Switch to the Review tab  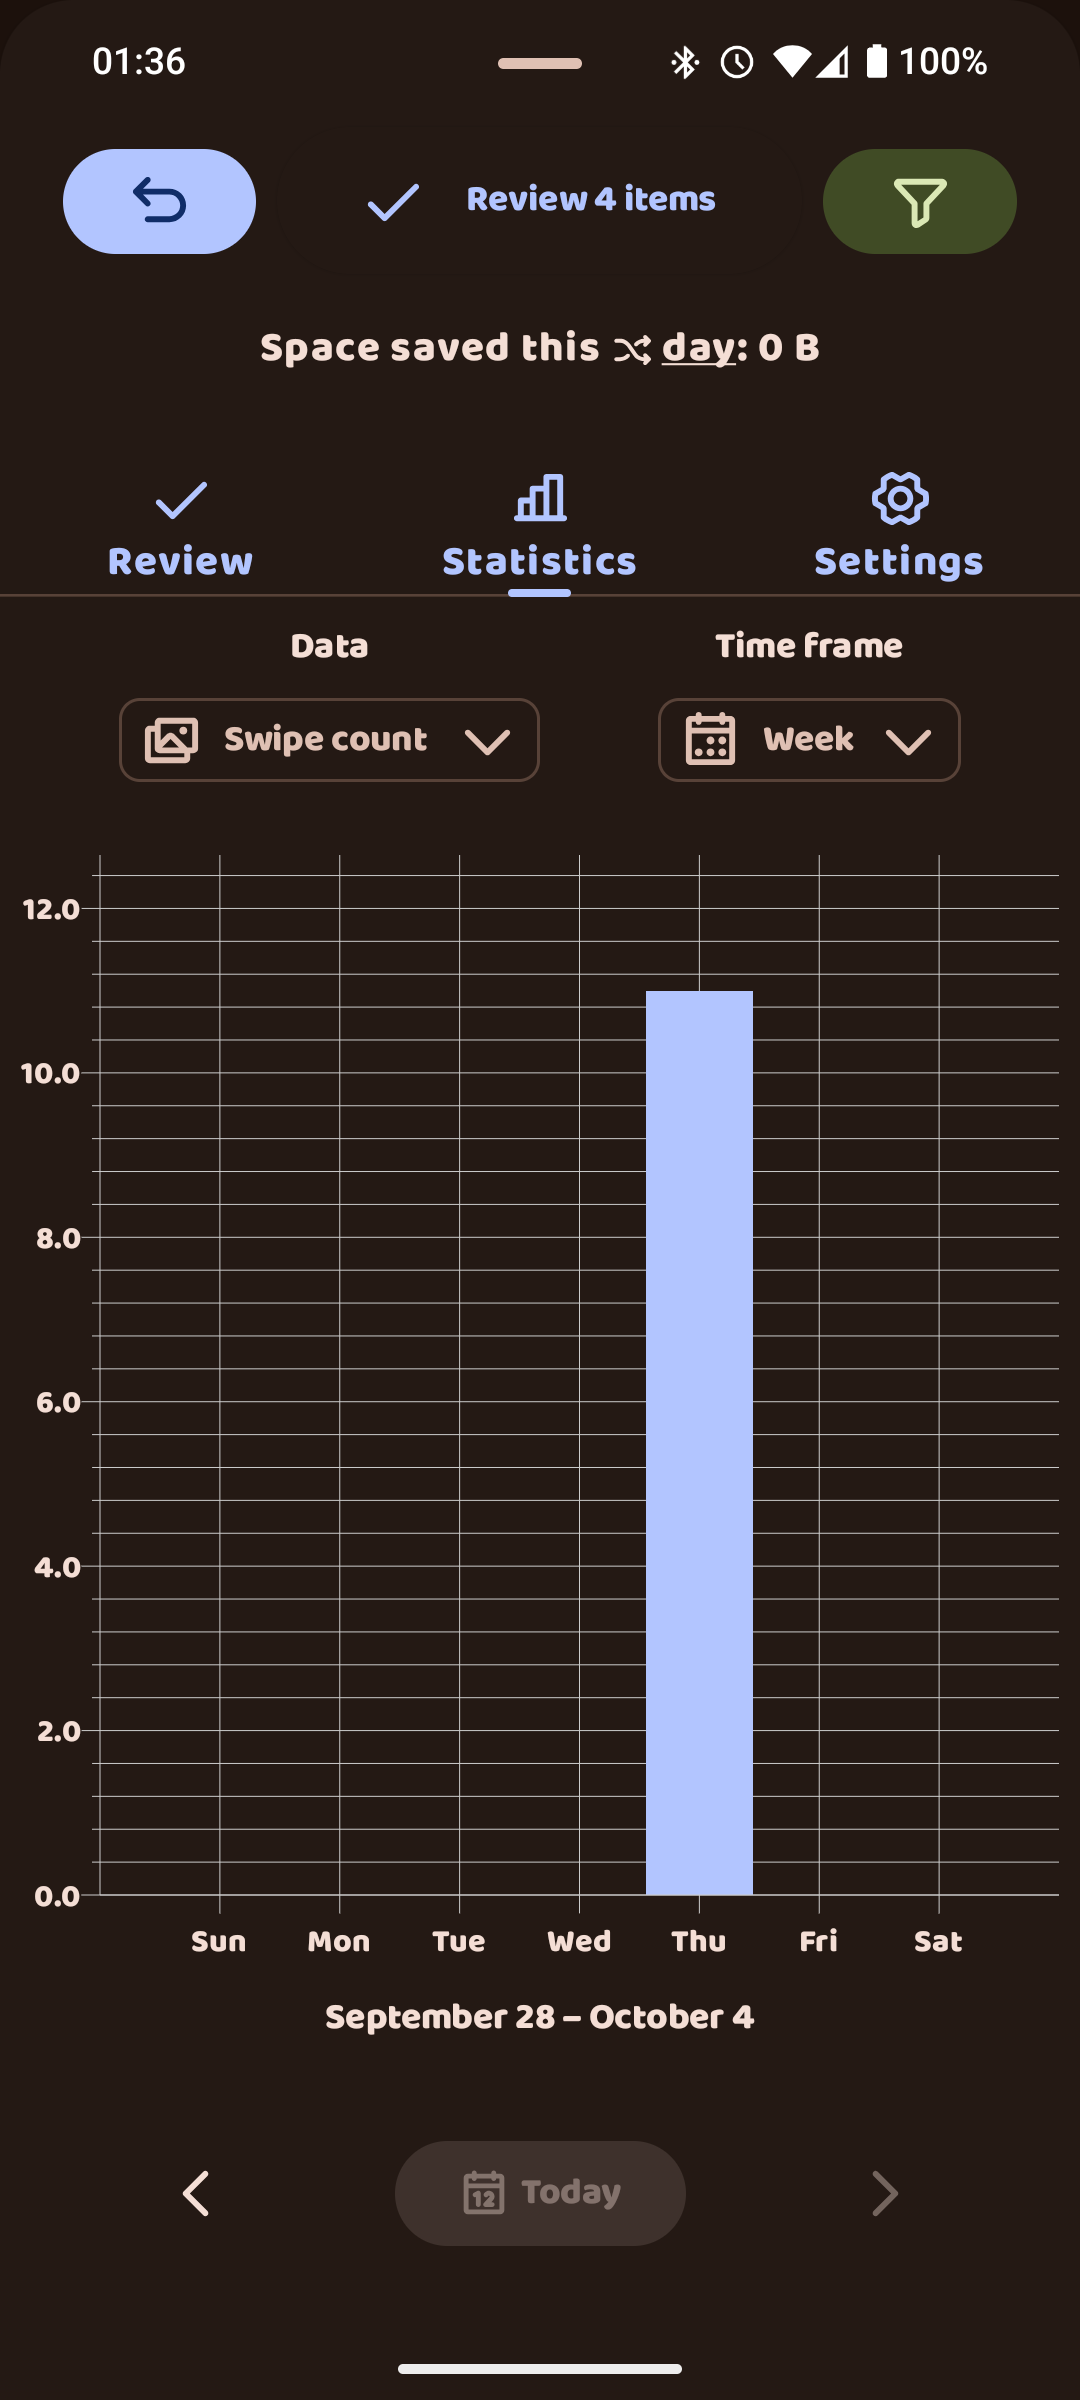180,532
